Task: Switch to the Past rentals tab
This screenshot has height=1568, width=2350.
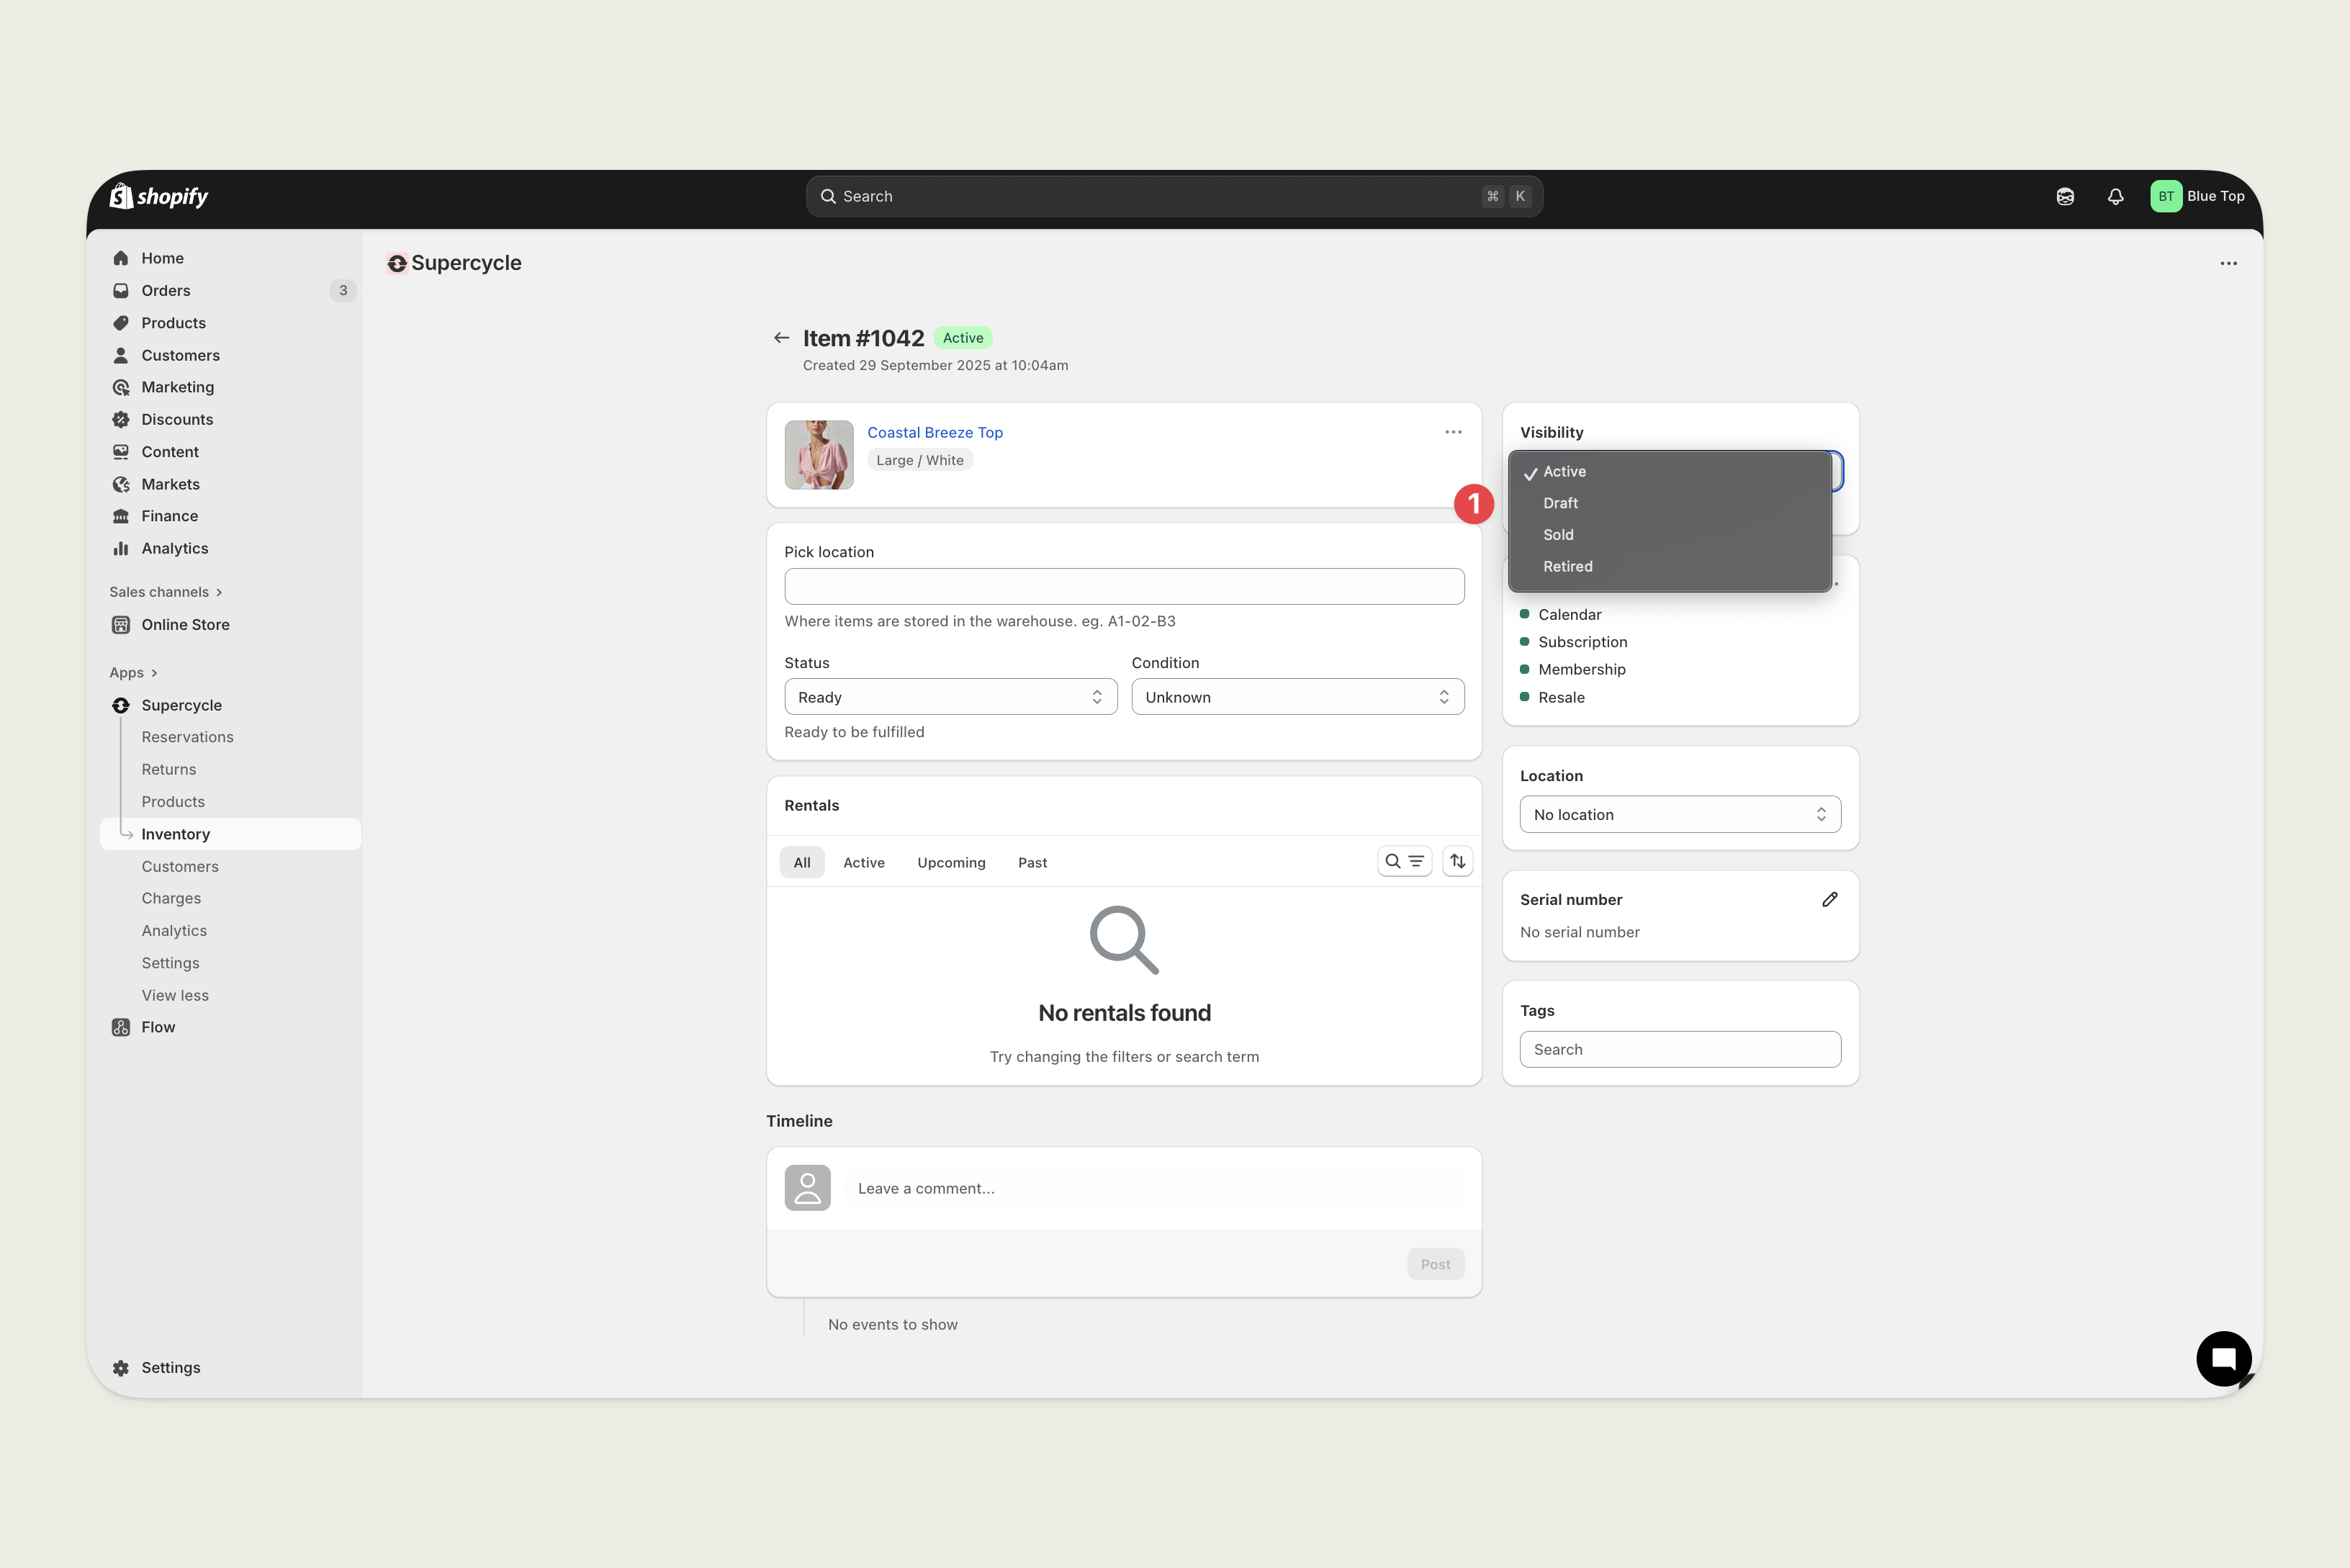Action: pyautogui.click(x=1032, y=862)
